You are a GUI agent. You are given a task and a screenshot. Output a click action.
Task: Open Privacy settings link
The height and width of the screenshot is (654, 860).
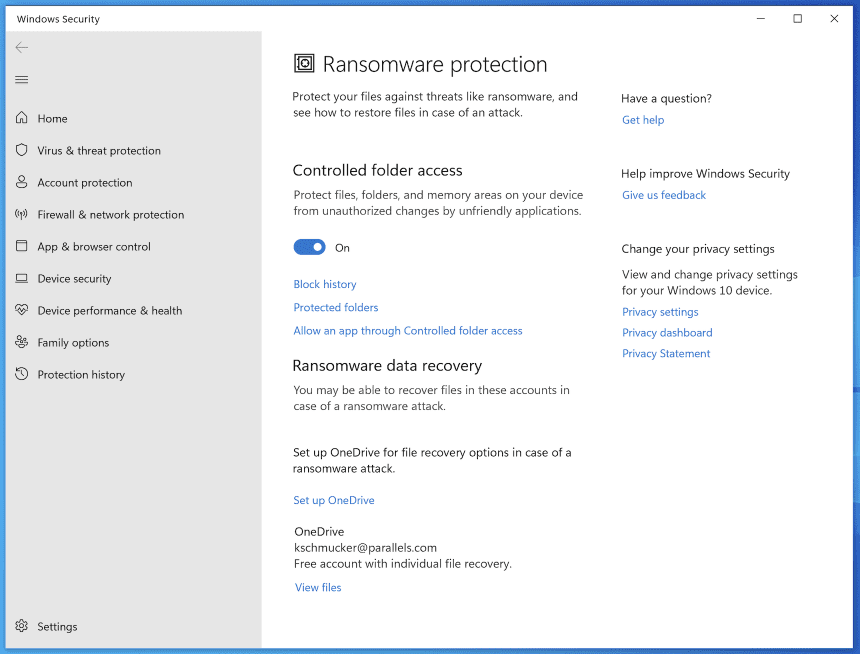point(660,312)
